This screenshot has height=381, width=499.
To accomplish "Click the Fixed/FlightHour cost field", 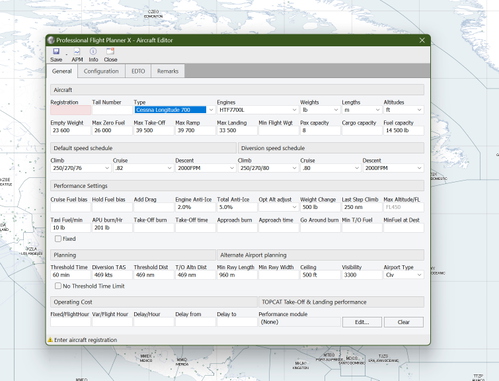I will [x=70, y=322].
